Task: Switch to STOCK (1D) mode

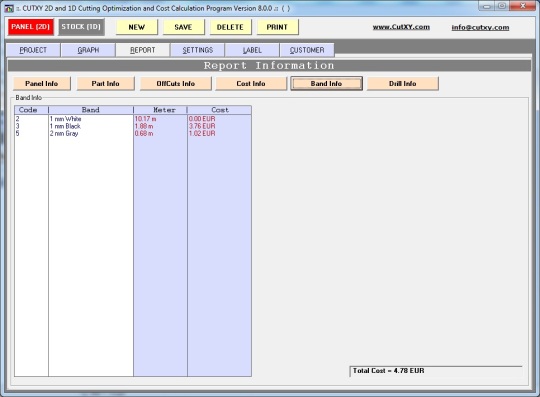Action: tap(81, 27)
